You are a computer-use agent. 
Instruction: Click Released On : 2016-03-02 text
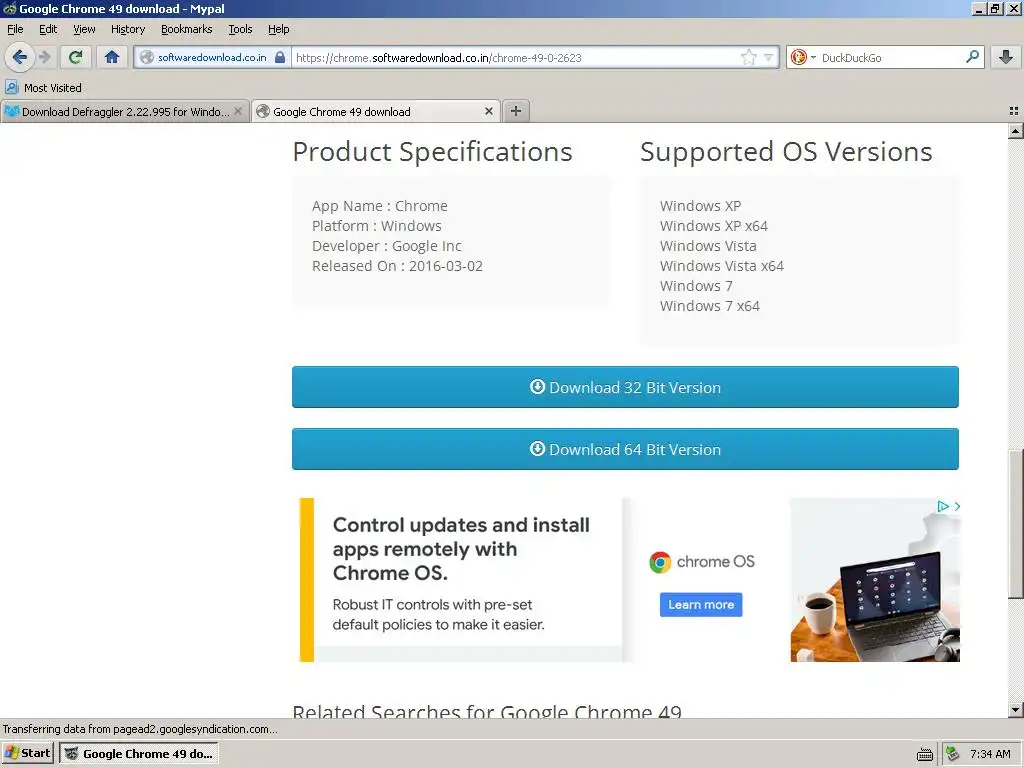point(397,266)
